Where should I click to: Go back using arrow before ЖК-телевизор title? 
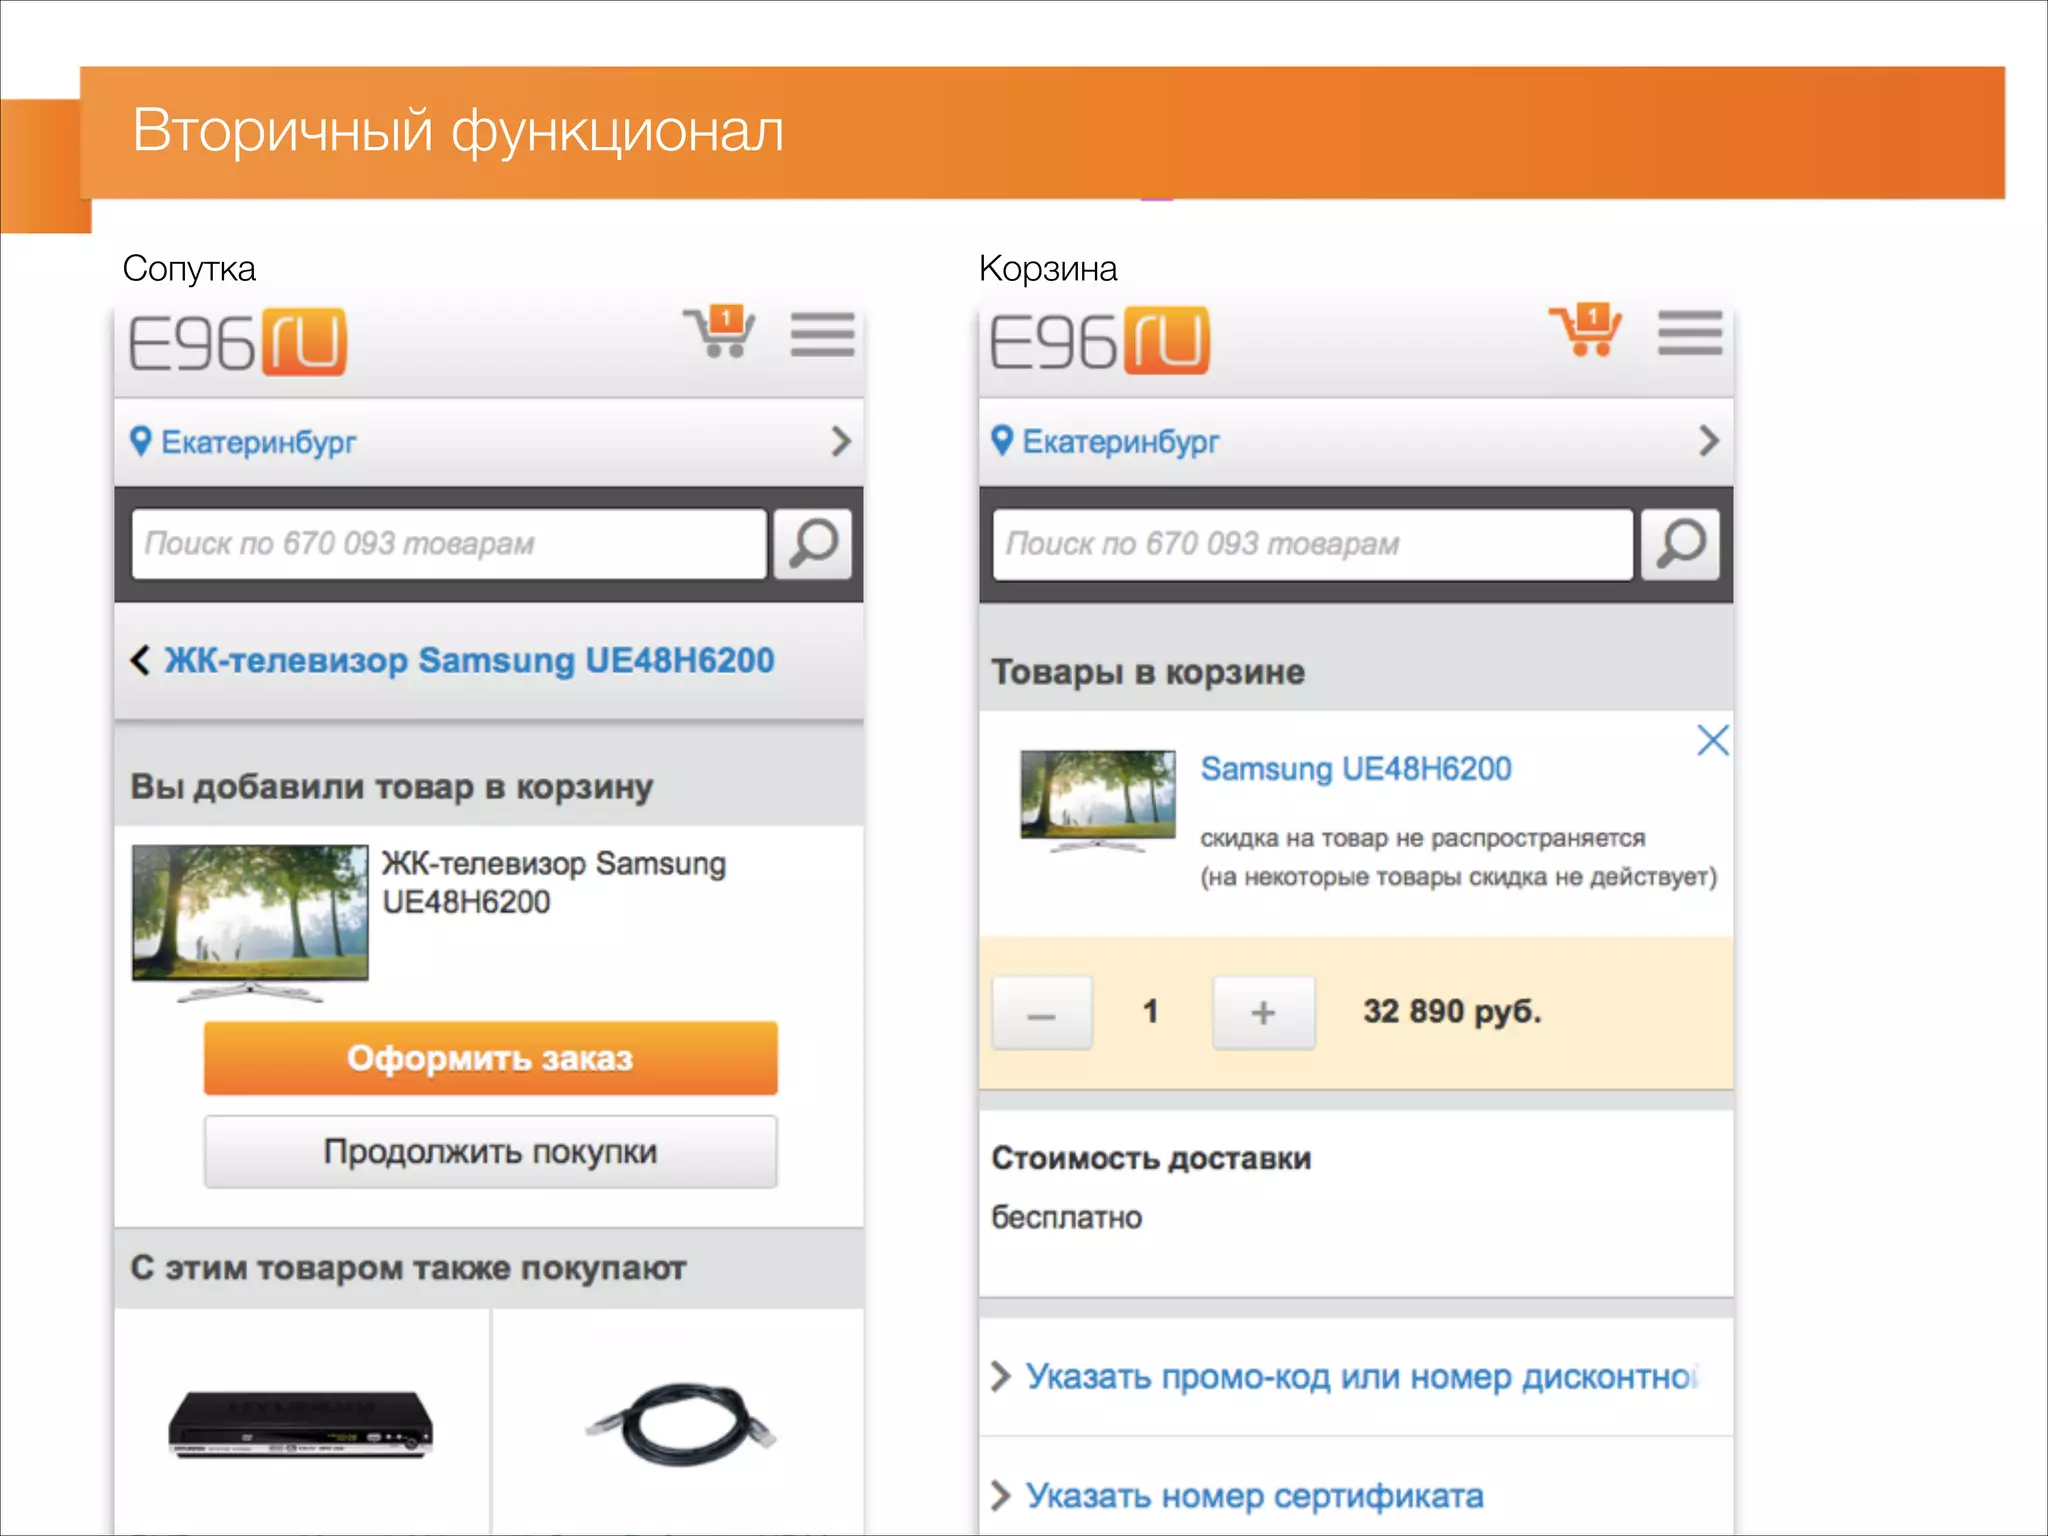pyautogui.click(x=141, y=660)
